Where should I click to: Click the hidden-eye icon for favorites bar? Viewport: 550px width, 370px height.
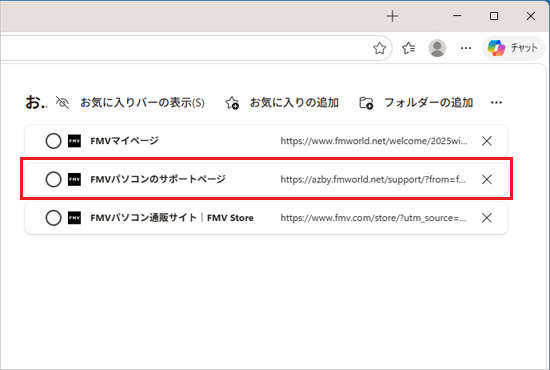pyautogui.click(x=62, y=102)
